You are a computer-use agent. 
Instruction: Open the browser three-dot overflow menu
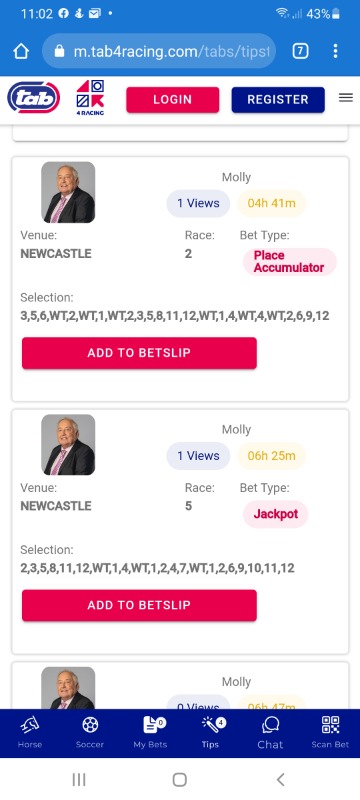(x=335, y=51)
